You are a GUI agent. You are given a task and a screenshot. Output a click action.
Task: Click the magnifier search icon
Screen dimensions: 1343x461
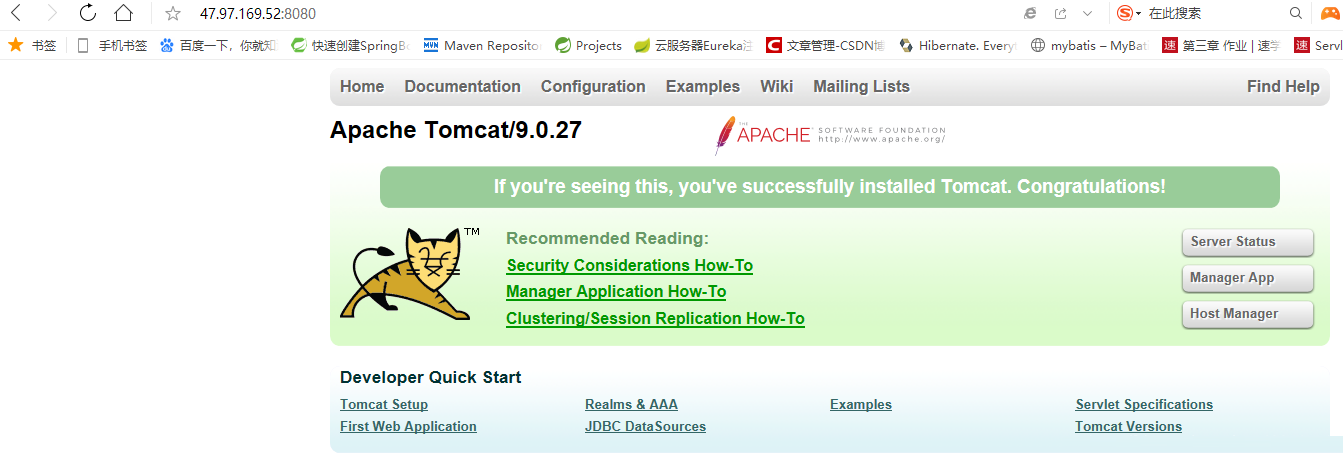coord(1296,13)
